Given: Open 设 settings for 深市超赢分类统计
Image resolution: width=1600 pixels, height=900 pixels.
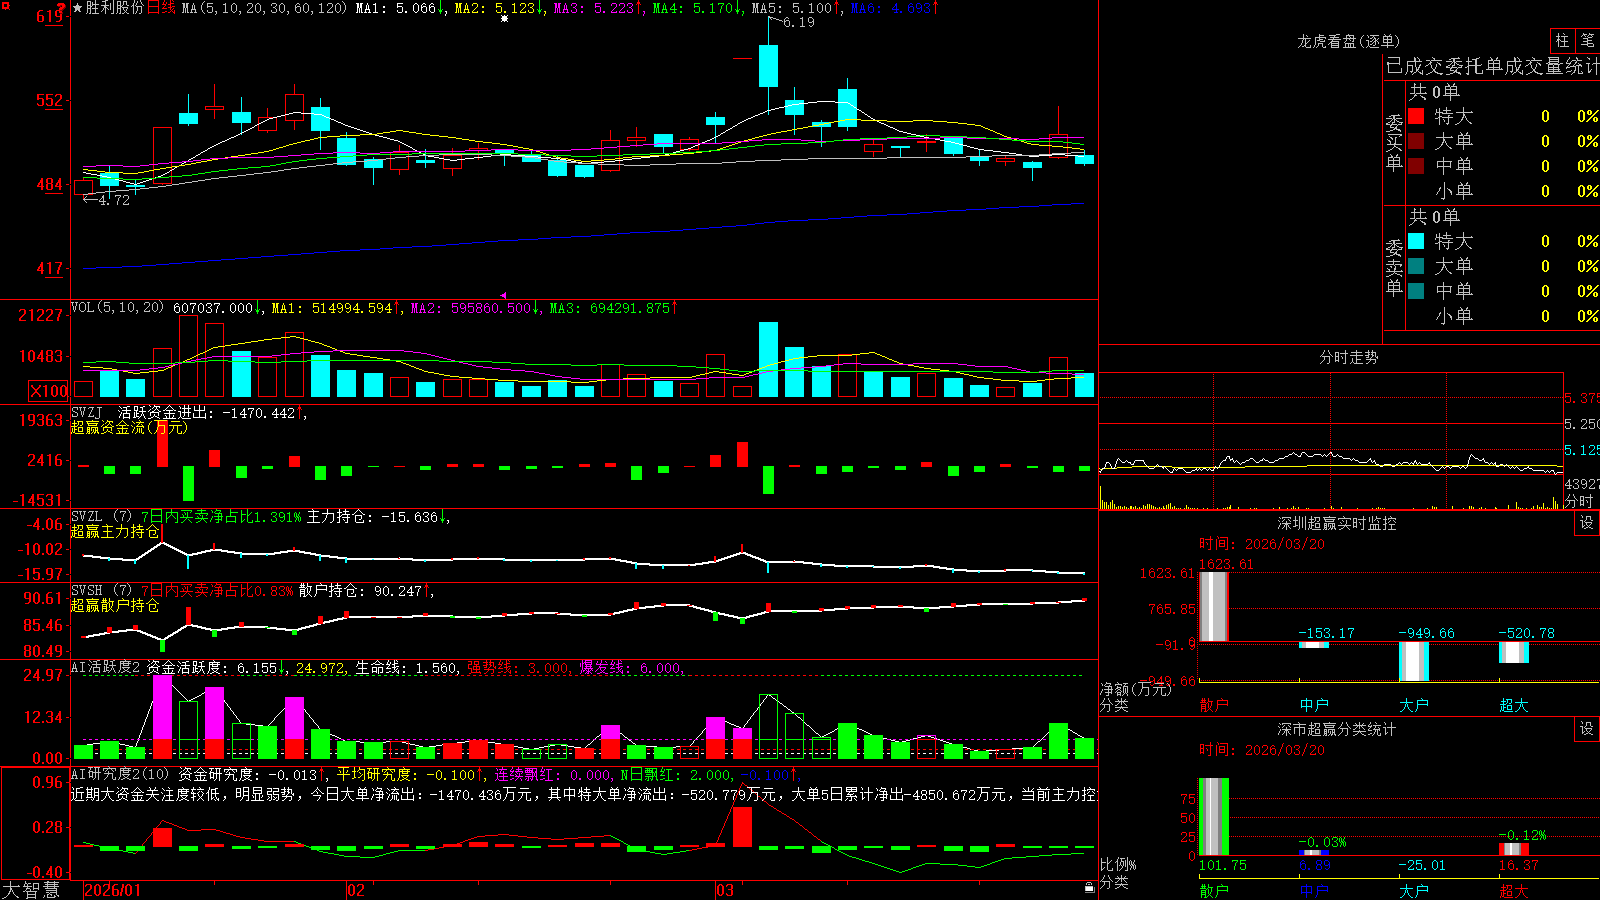Looking at the screenshot, I should (x=1587, y=729).
